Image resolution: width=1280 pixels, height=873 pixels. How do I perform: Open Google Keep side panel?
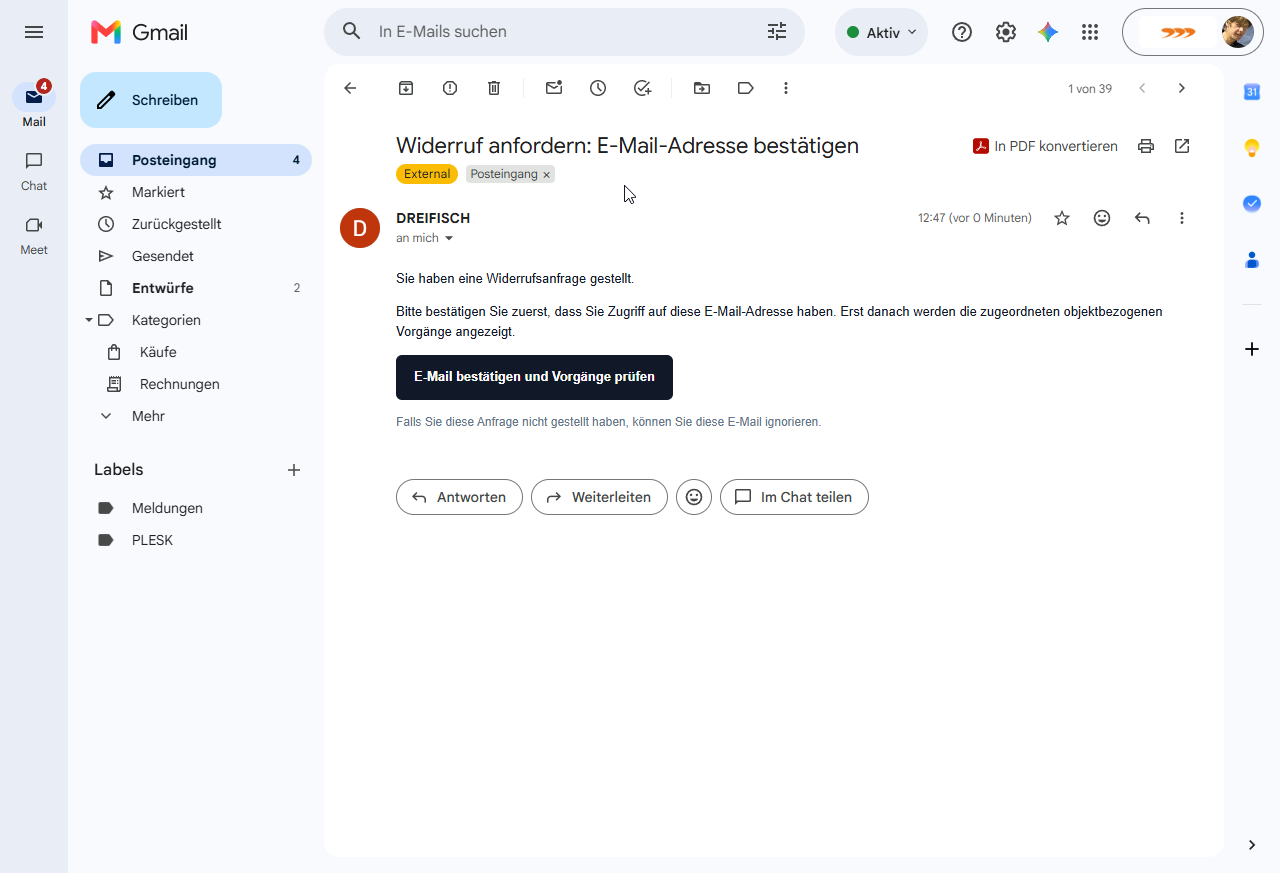click(1252, 148)
